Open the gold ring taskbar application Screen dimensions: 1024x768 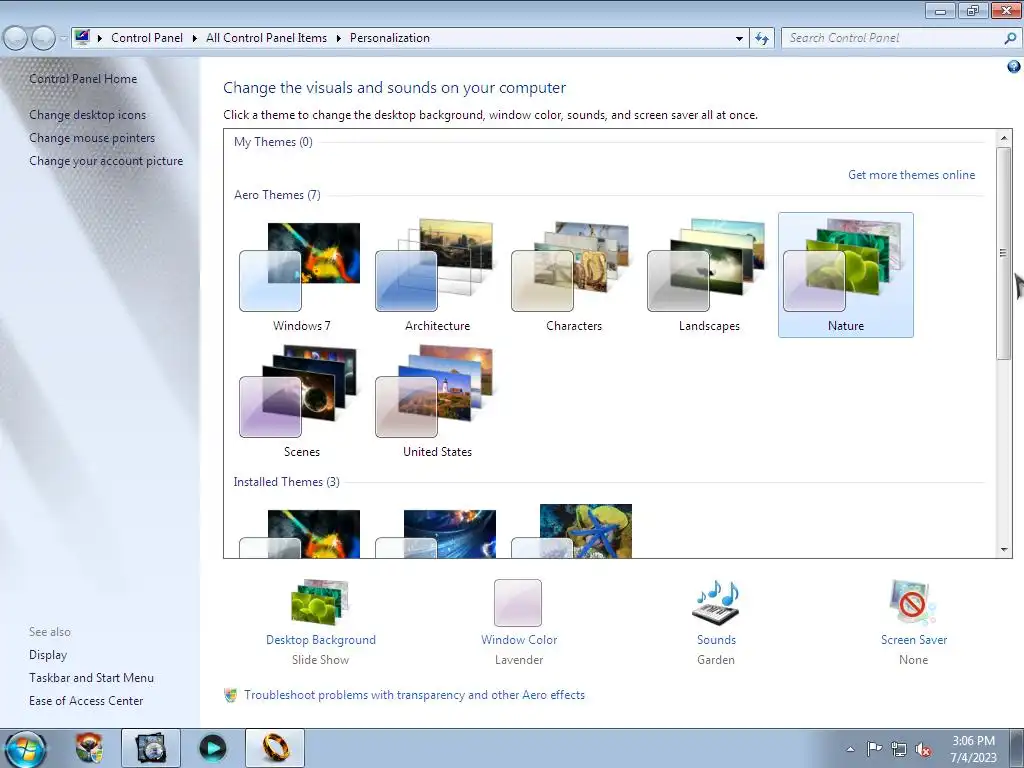point(275,748)
